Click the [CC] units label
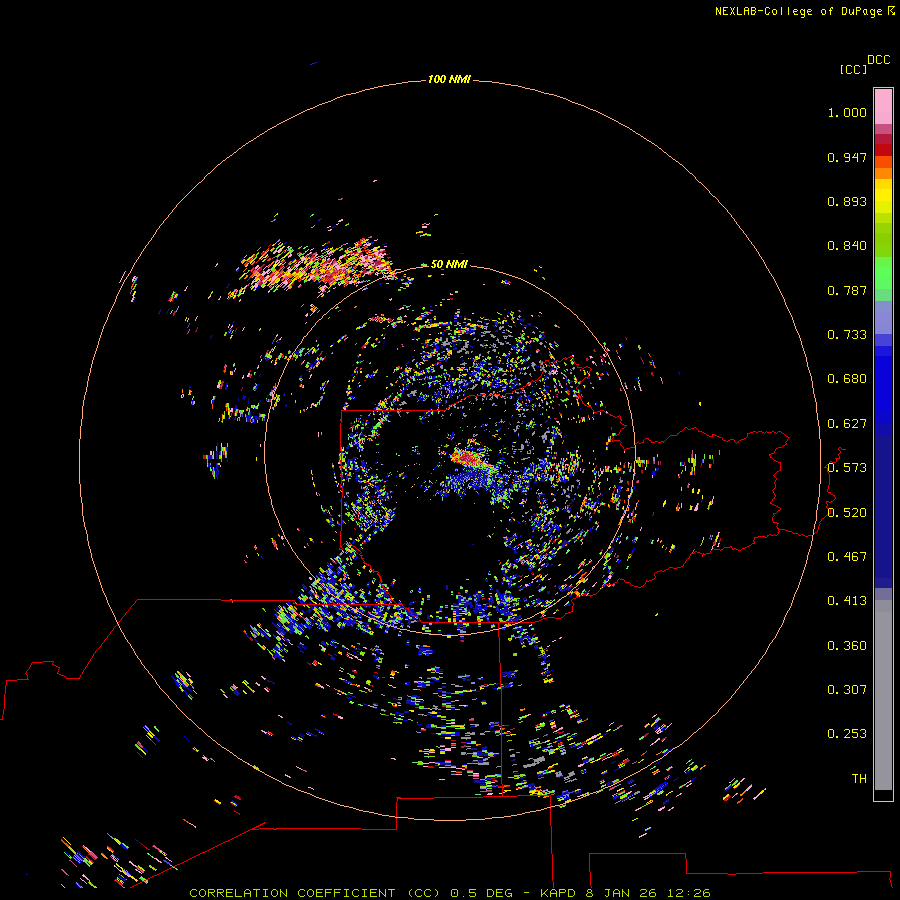Viewport: 900px width, 900px height. tap(853, 69)
